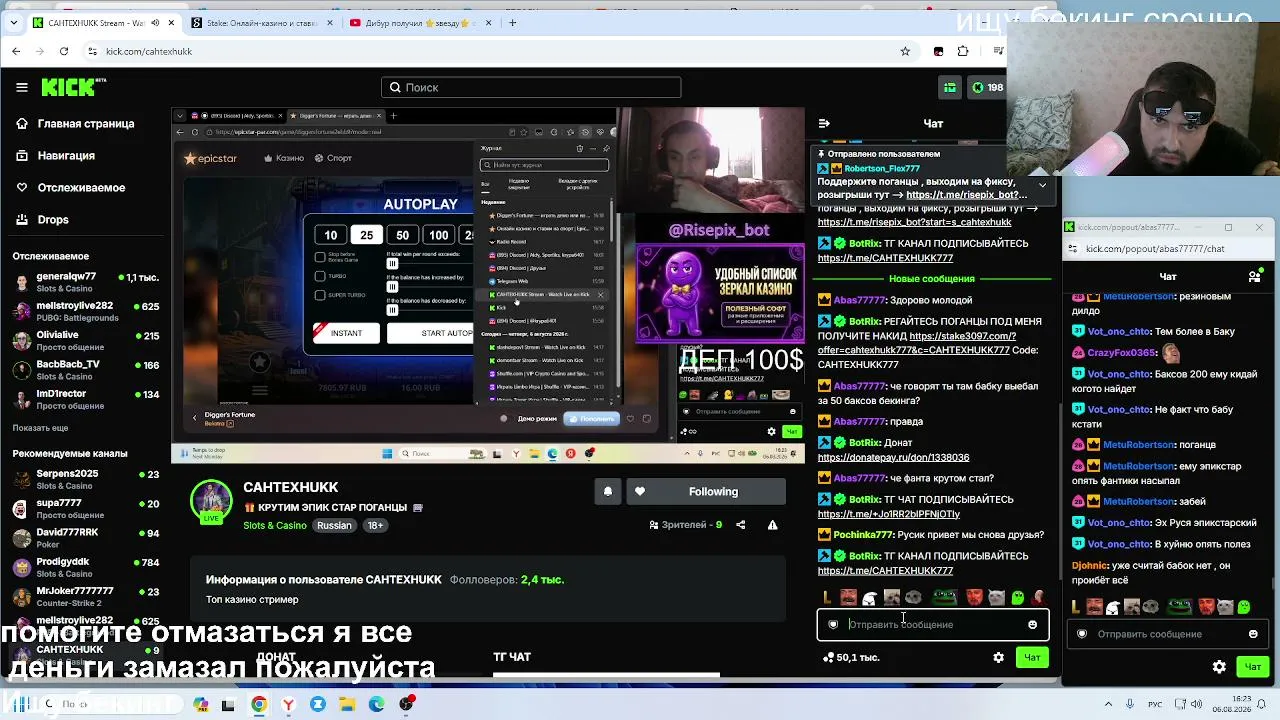Open chat identity shield in main input

click(833, 625)
